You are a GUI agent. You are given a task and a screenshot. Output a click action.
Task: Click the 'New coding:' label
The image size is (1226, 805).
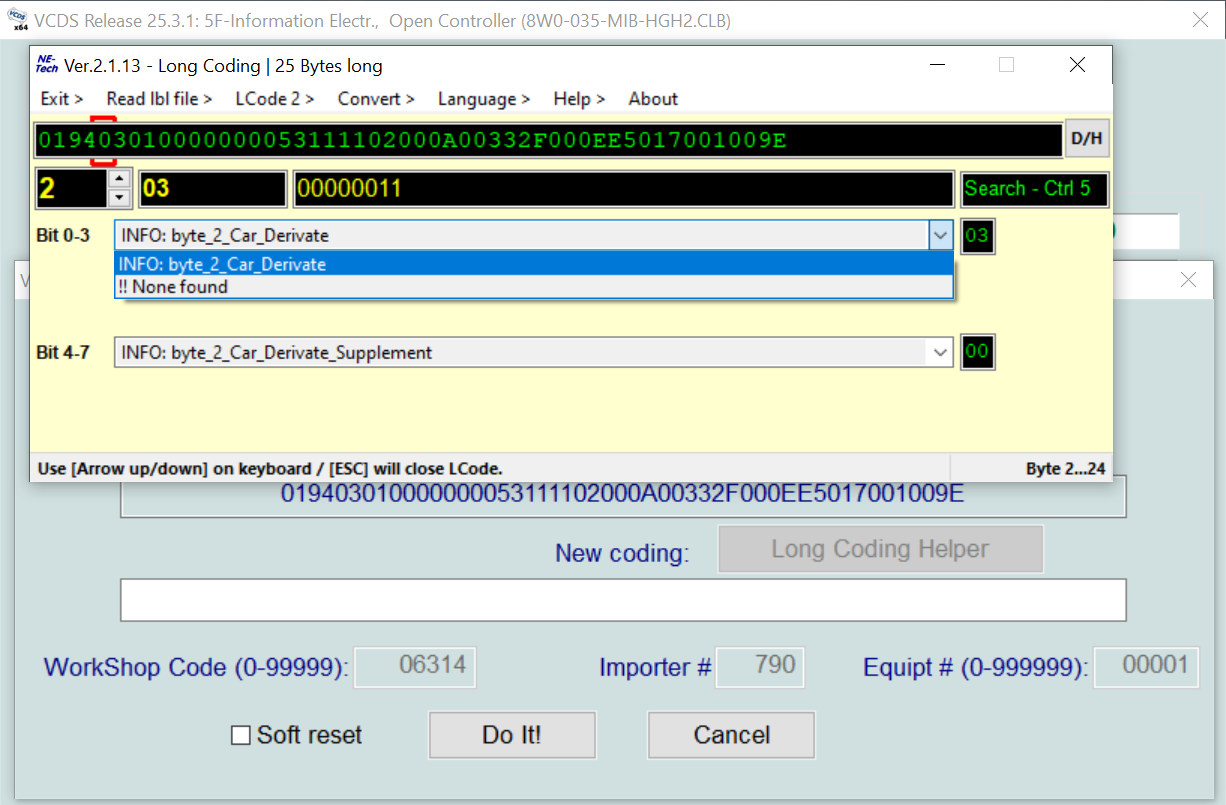click(x=622, y=553)
